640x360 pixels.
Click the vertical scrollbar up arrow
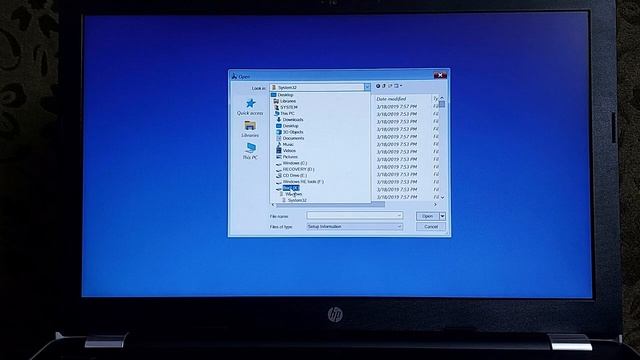pos(442,98)
